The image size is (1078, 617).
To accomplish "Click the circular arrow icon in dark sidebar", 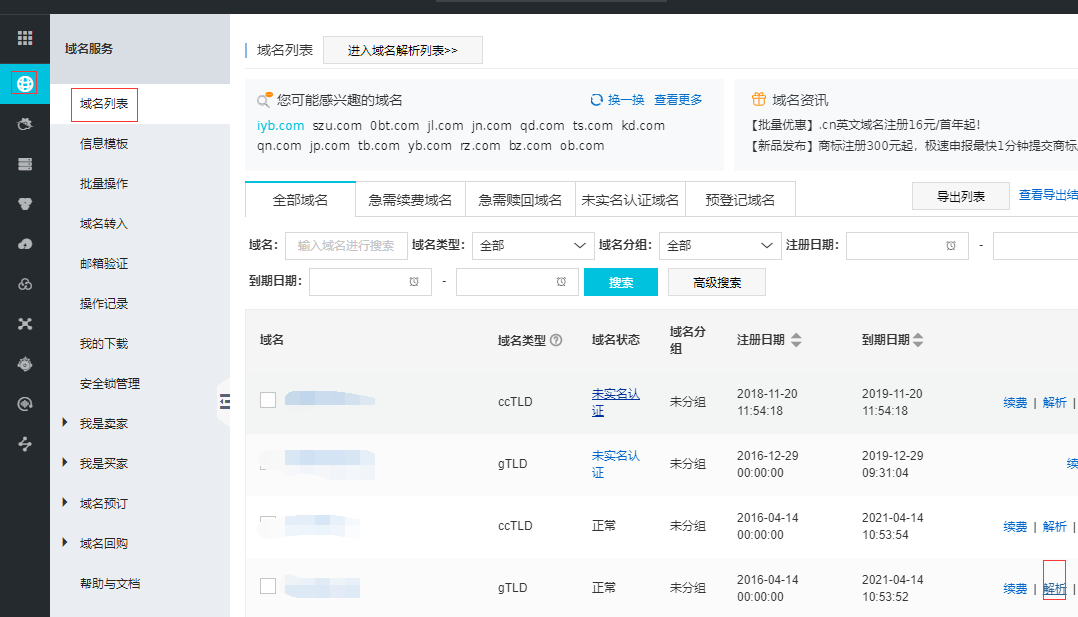I will point(25,404).
